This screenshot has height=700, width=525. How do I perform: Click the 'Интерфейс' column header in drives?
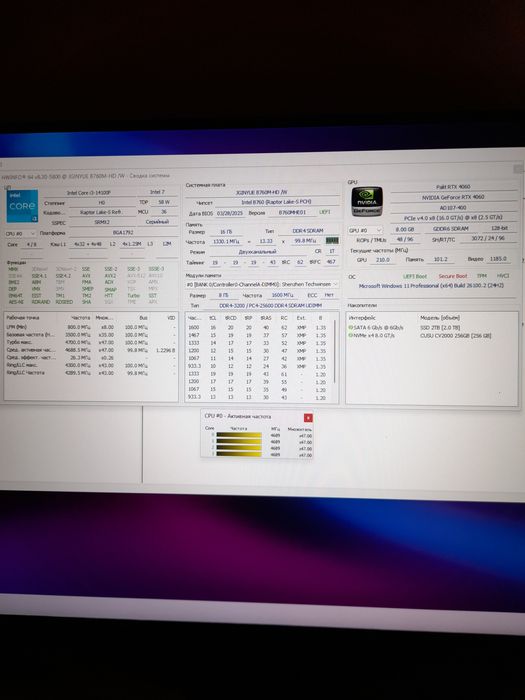[x=360, y=317]
